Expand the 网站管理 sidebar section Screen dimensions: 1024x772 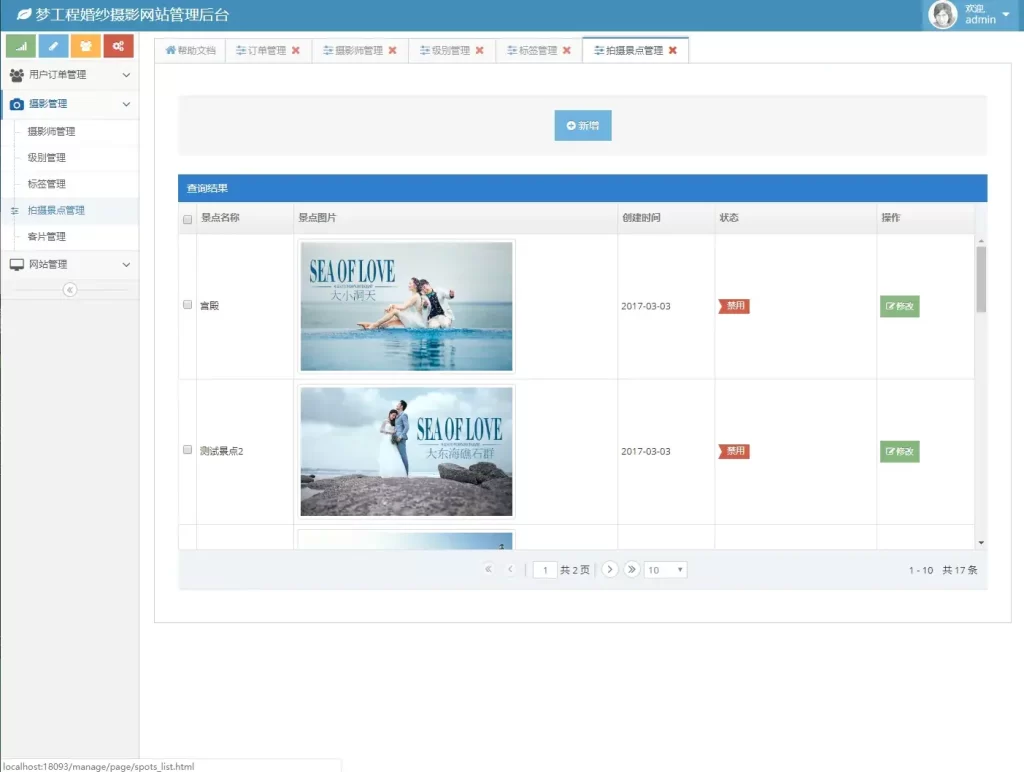click(69, 265)
